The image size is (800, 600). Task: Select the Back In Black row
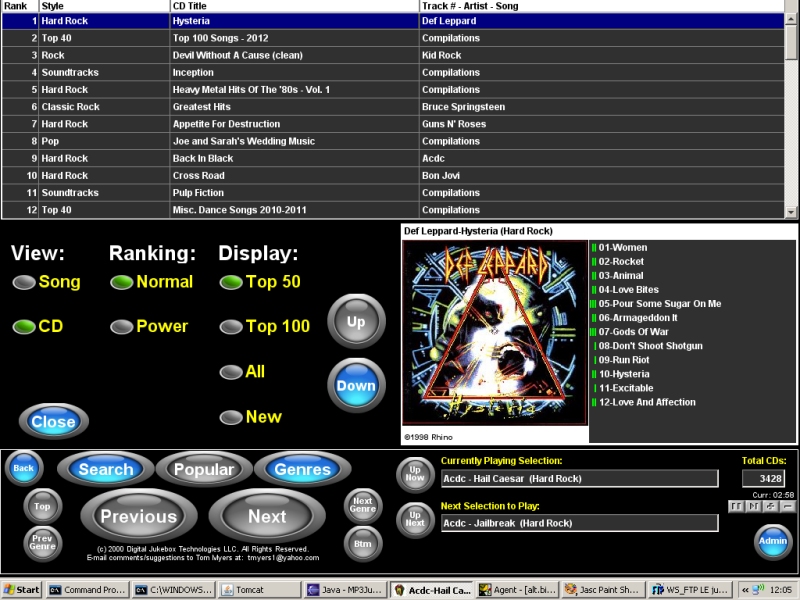[x=393, y=159]
